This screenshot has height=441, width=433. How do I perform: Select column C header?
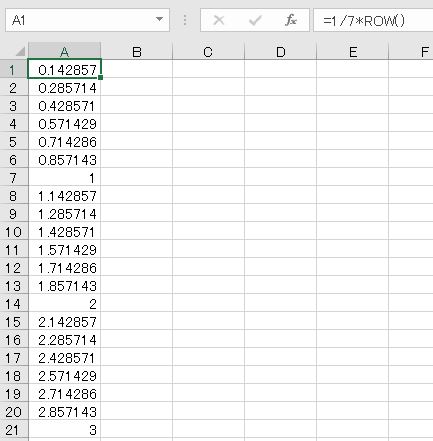click(209, 51)
